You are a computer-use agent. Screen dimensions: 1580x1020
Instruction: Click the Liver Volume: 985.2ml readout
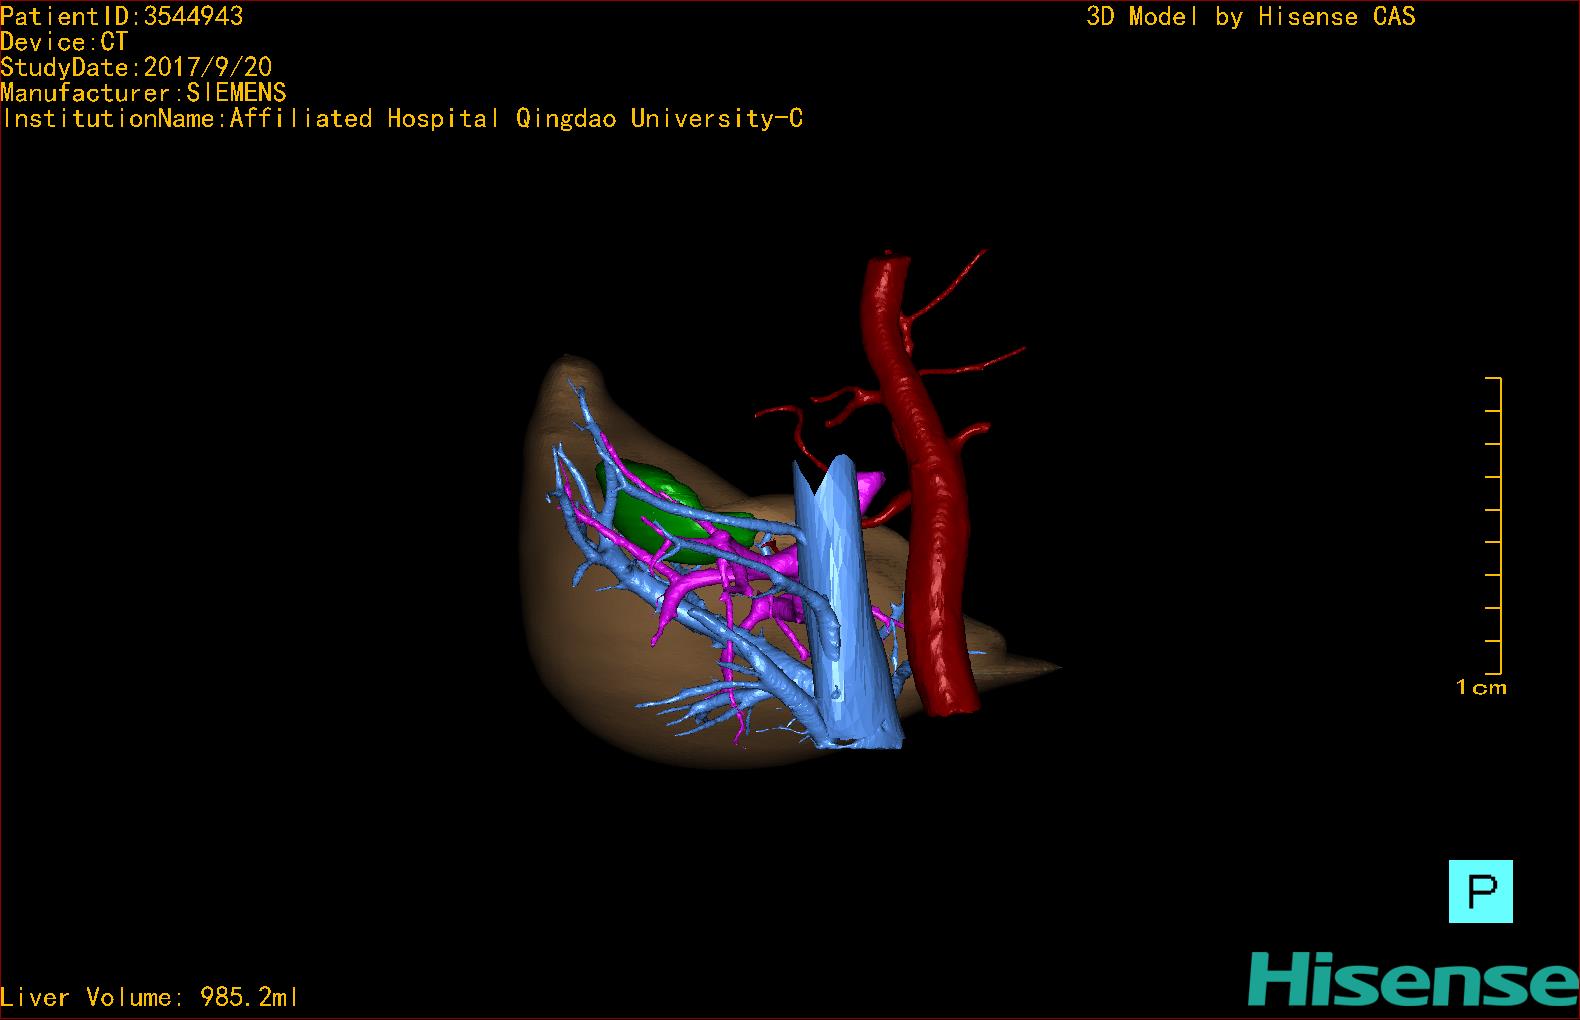click(x=149, y=997)
